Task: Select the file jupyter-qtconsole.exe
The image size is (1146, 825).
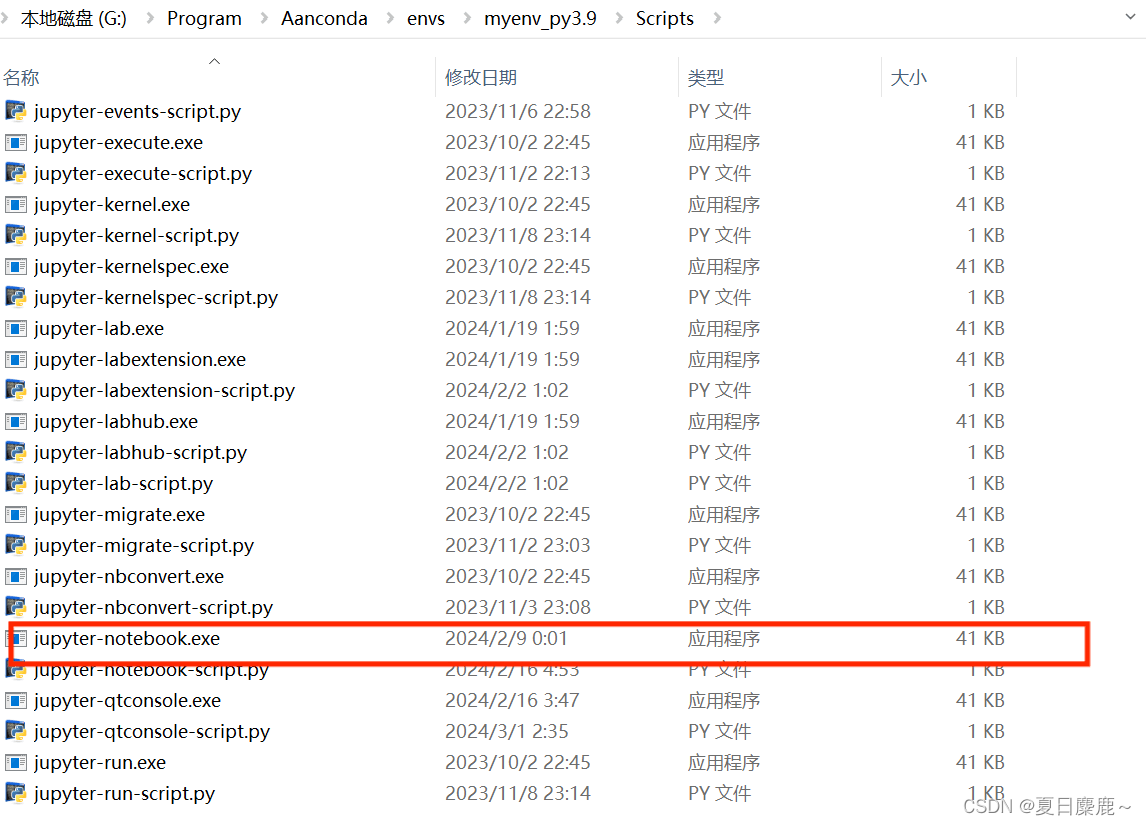Action: point(128,700)
